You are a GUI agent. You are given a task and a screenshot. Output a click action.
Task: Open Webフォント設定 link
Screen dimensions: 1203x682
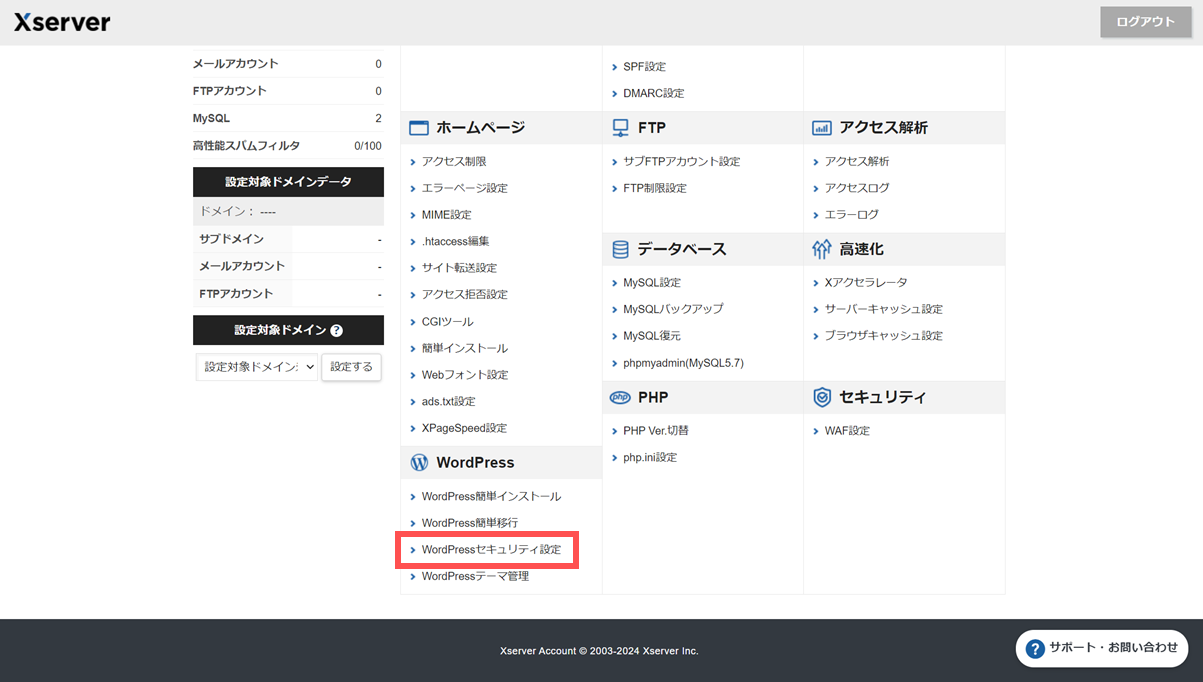465,375
